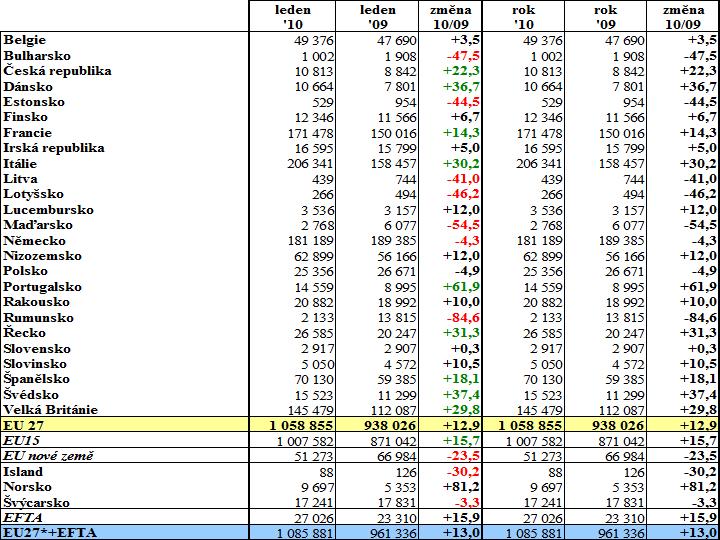Click the Norsko country name
The height and width of the screenshot is (540, 720).
pyautogui.click(x=28, y=487)
